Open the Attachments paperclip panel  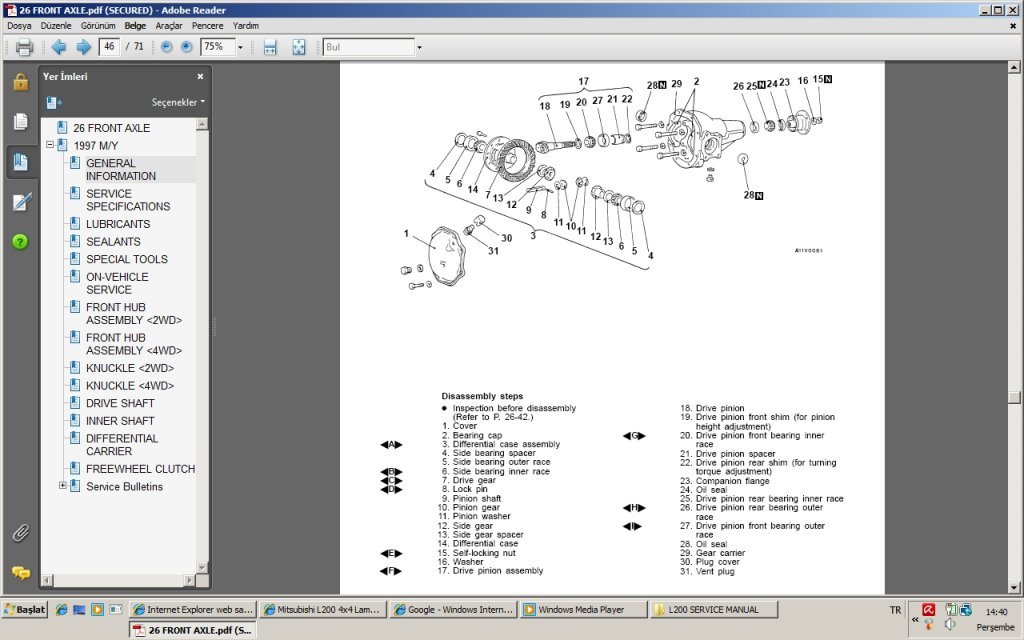[x=20, y=533]
